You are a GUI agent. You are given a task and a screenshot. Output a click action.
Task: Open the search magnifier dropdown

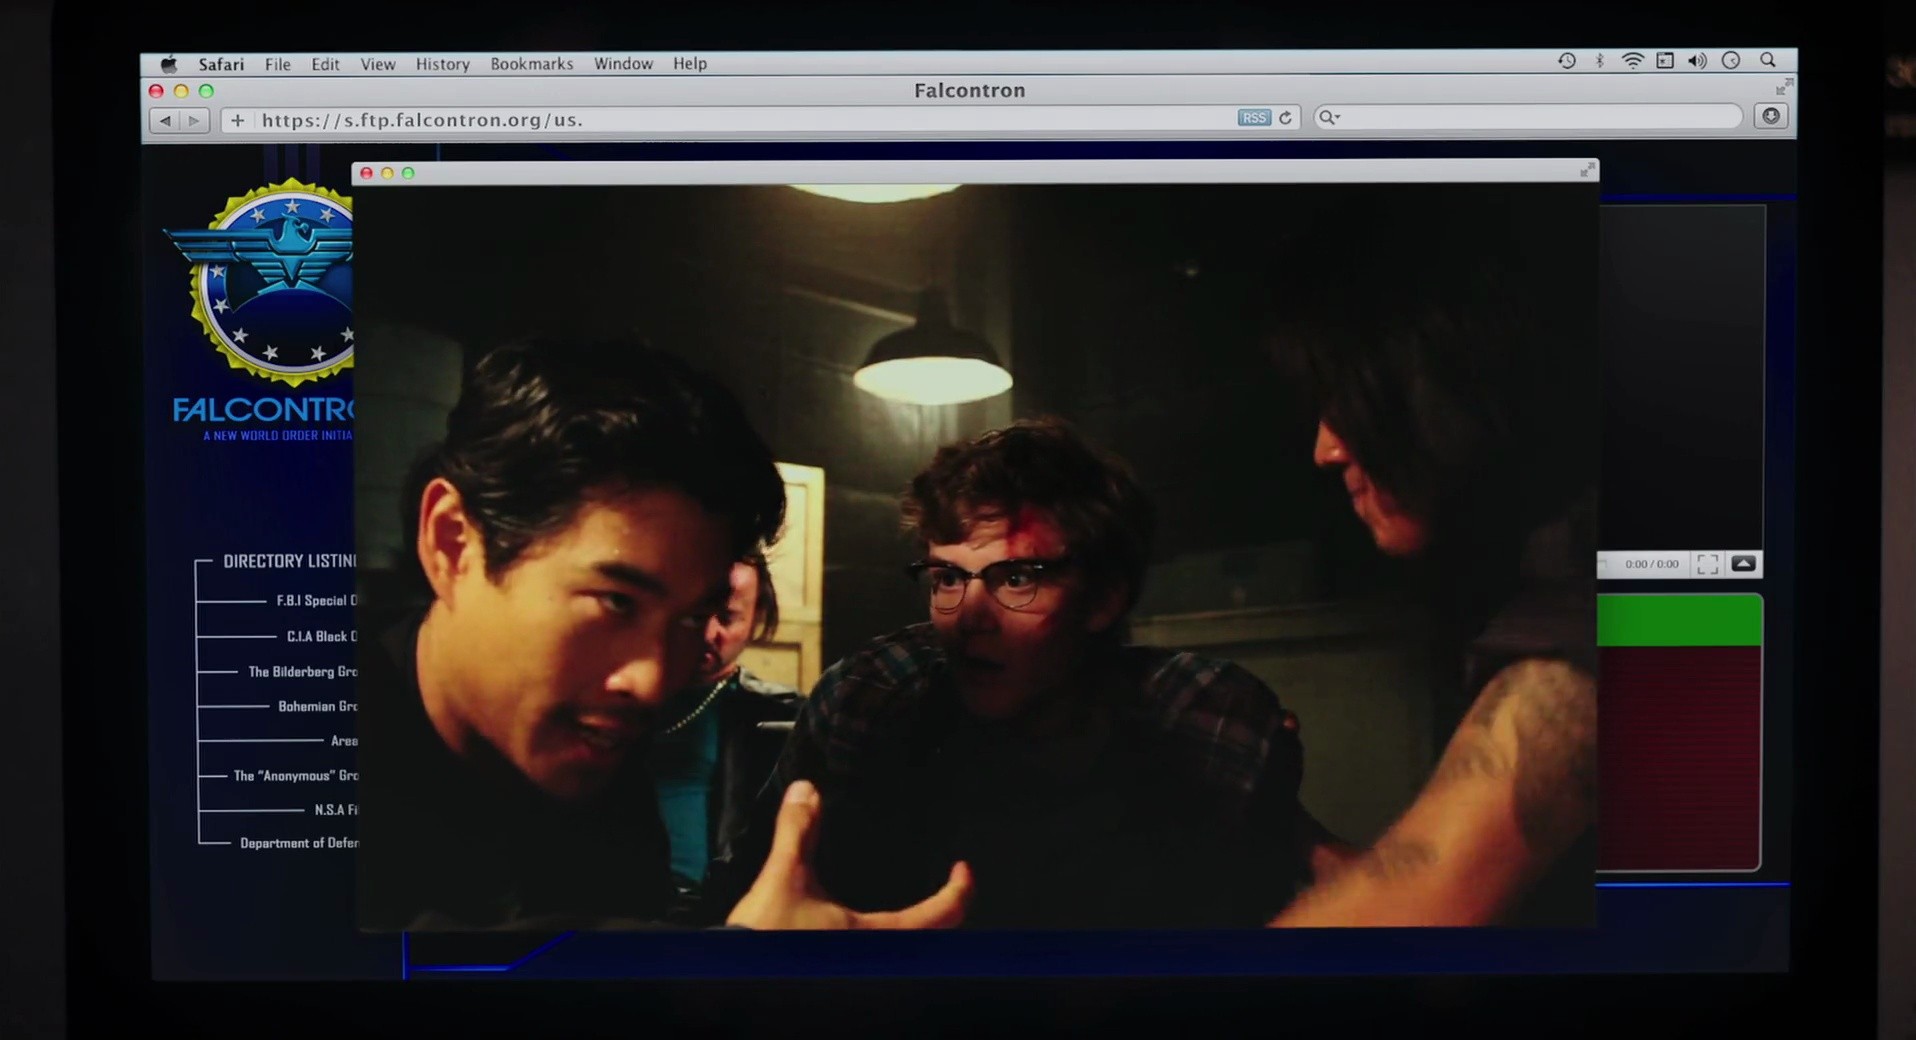pyautogui.click(x=1329, y=118)
